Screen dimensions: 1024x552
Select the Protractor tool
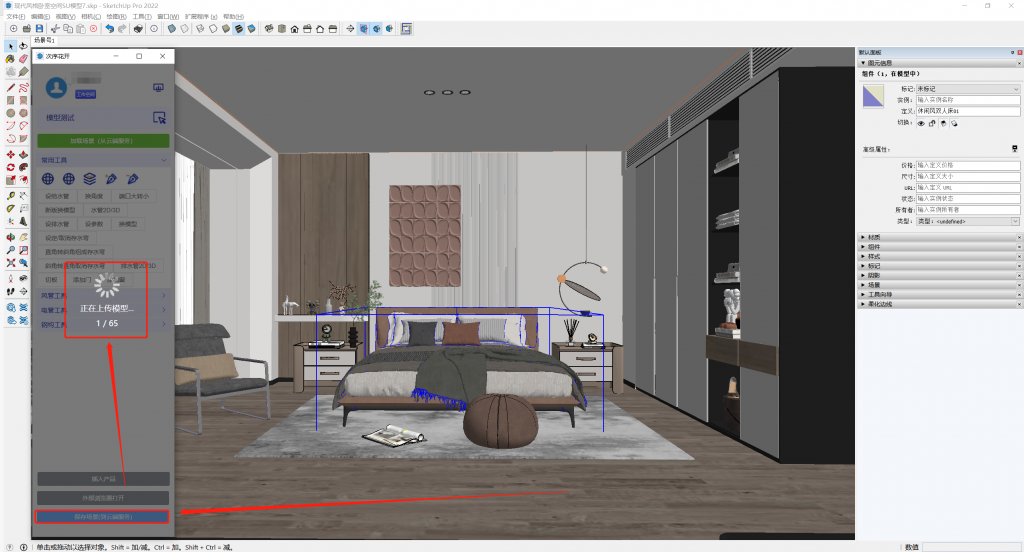click(x=10, y=208)
